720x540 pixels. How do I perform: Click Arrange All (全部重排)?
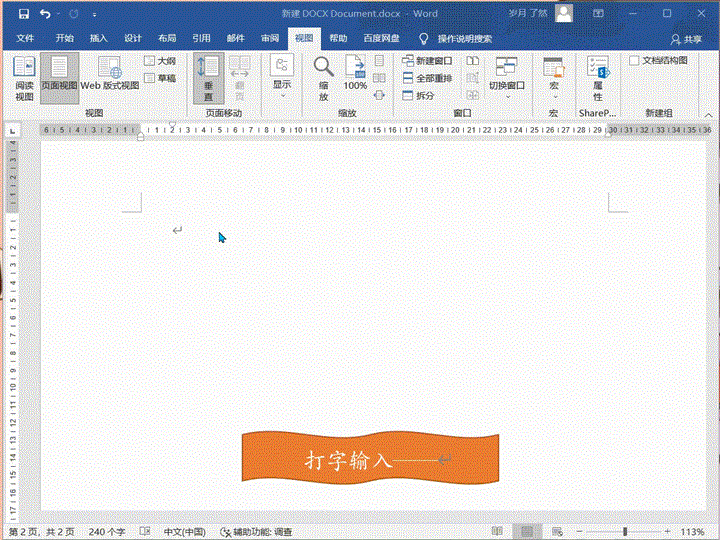point(427,78)
